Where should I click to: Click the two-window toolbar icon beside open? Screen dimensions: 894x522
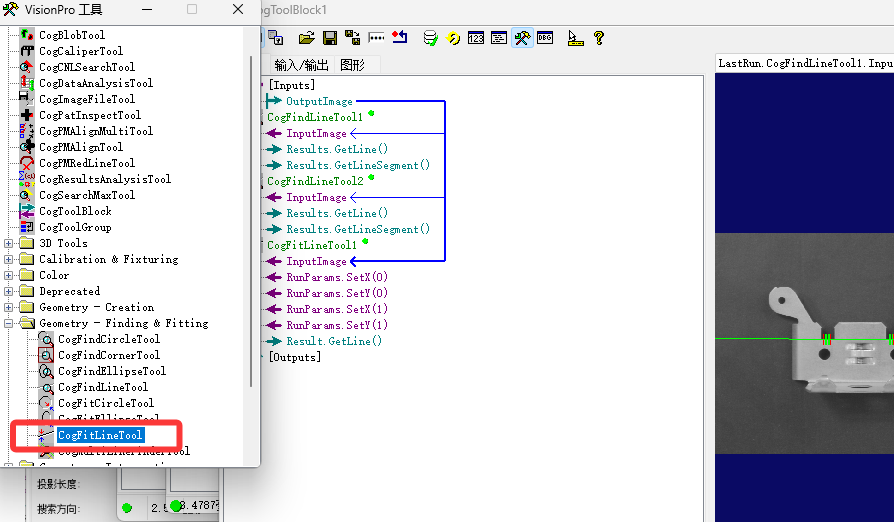[276, 38]
